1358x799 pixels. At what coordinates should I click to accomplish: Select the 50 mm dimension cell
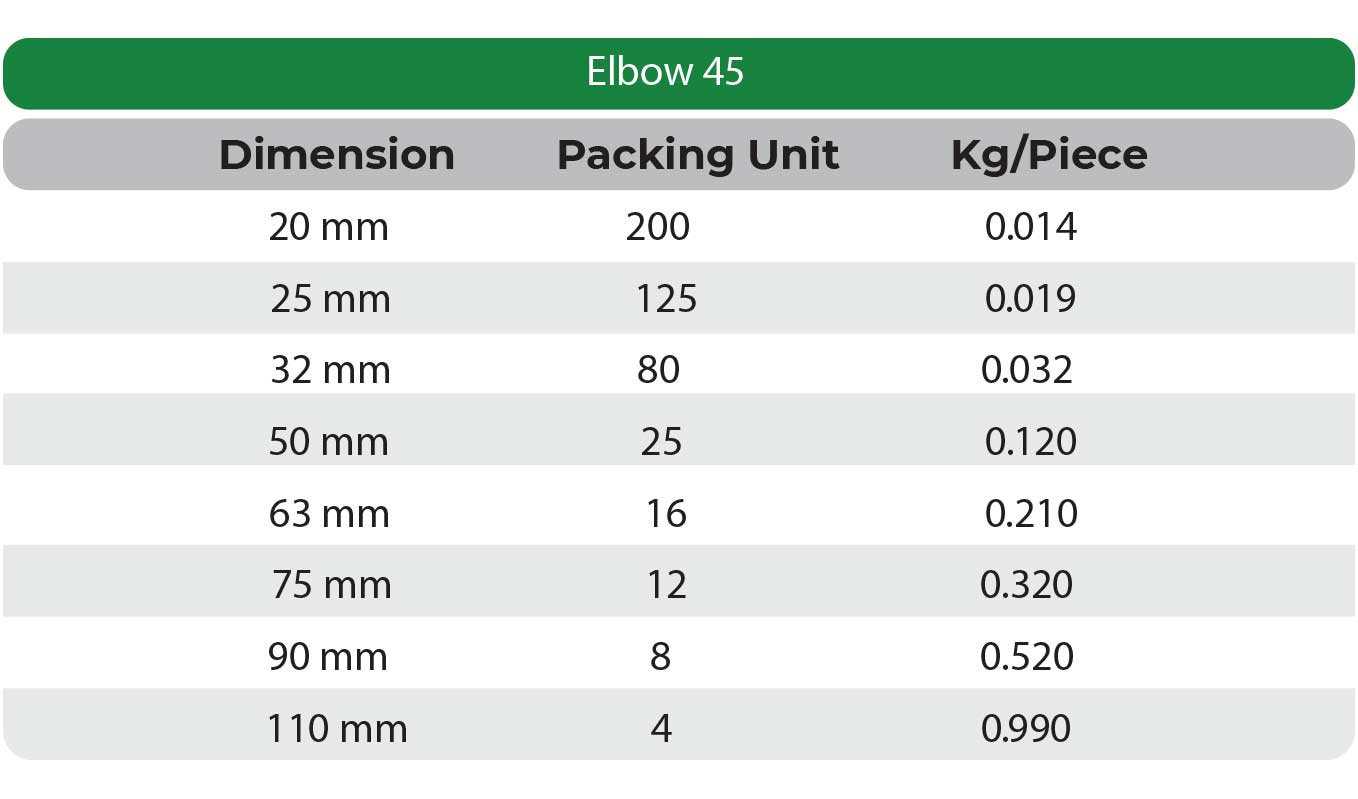tap(328, 442)
